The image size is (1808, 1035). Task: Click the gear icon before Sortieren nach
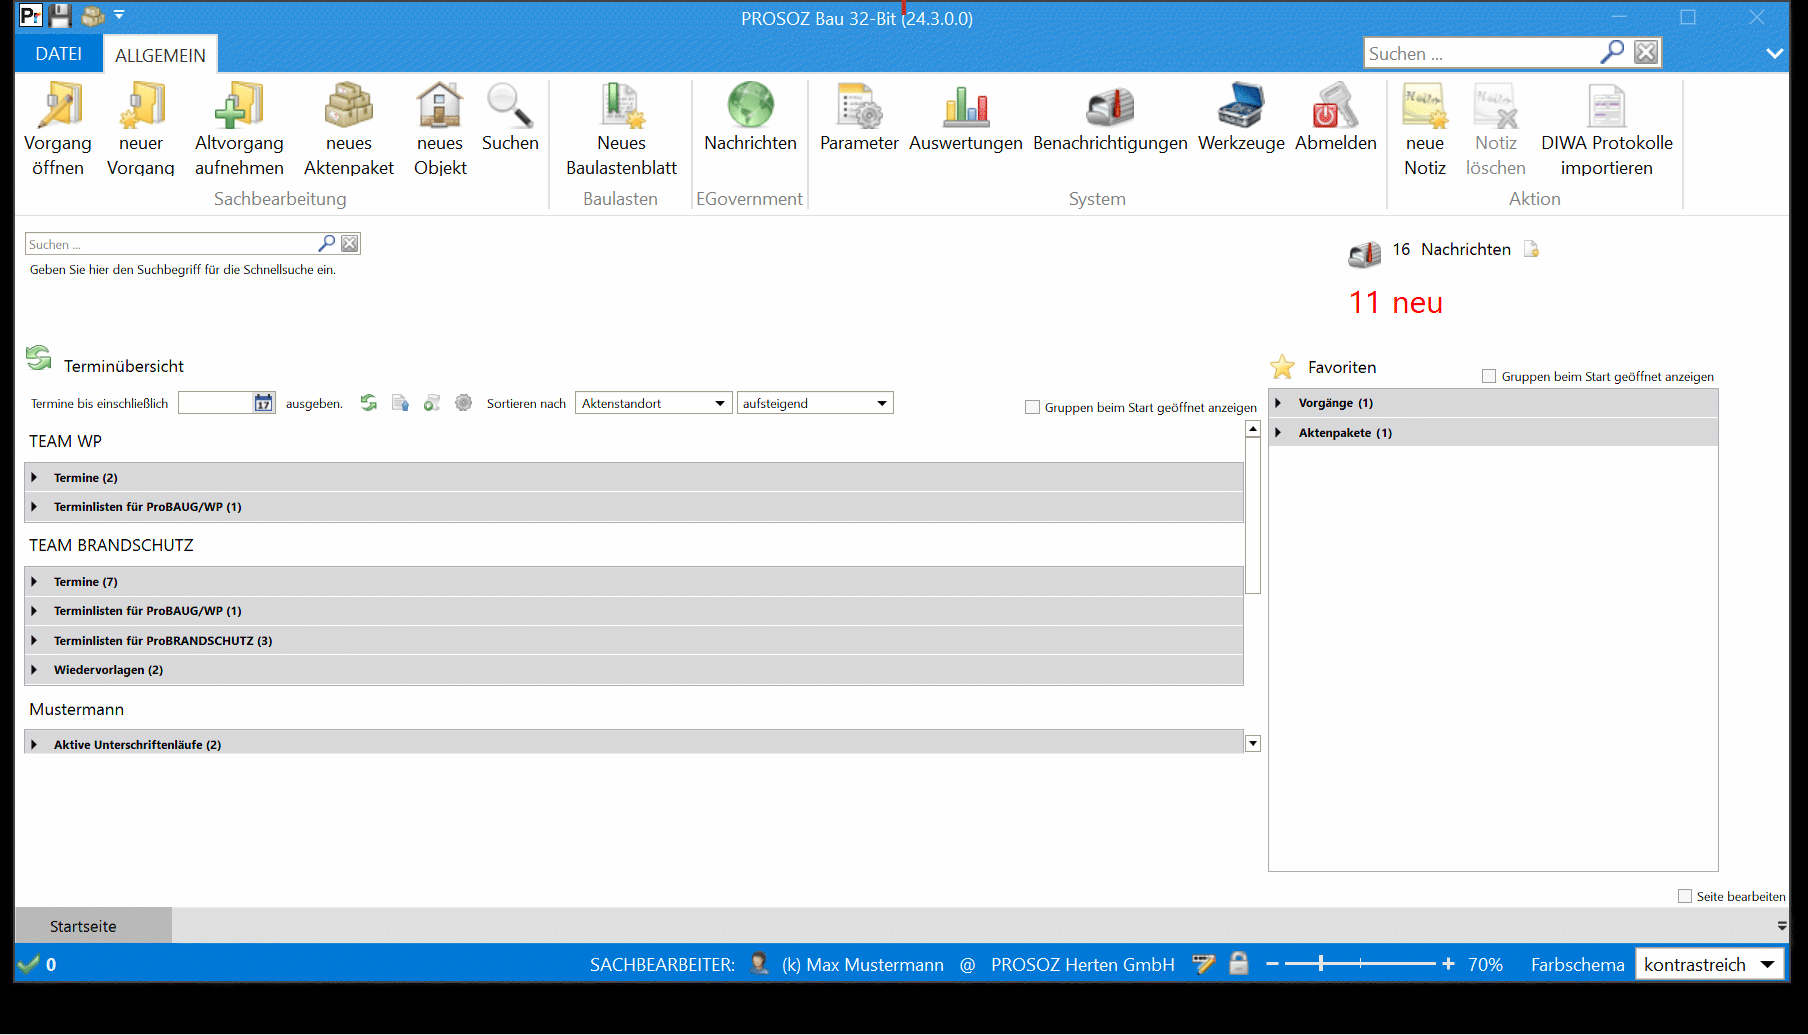(463, 402)
